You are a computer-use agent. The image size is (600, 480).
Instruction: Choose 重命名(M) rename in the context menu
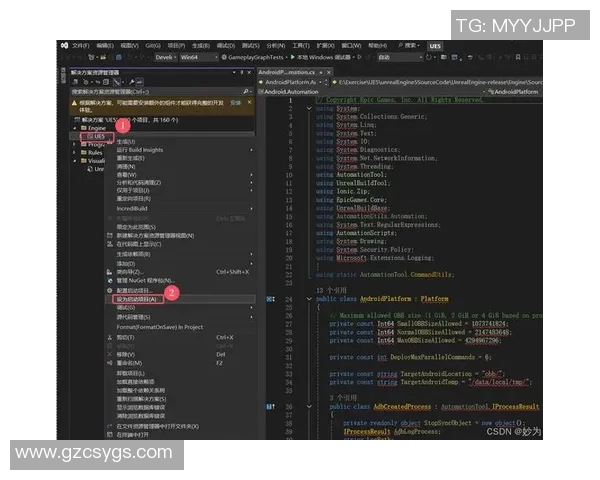(129, 363)
